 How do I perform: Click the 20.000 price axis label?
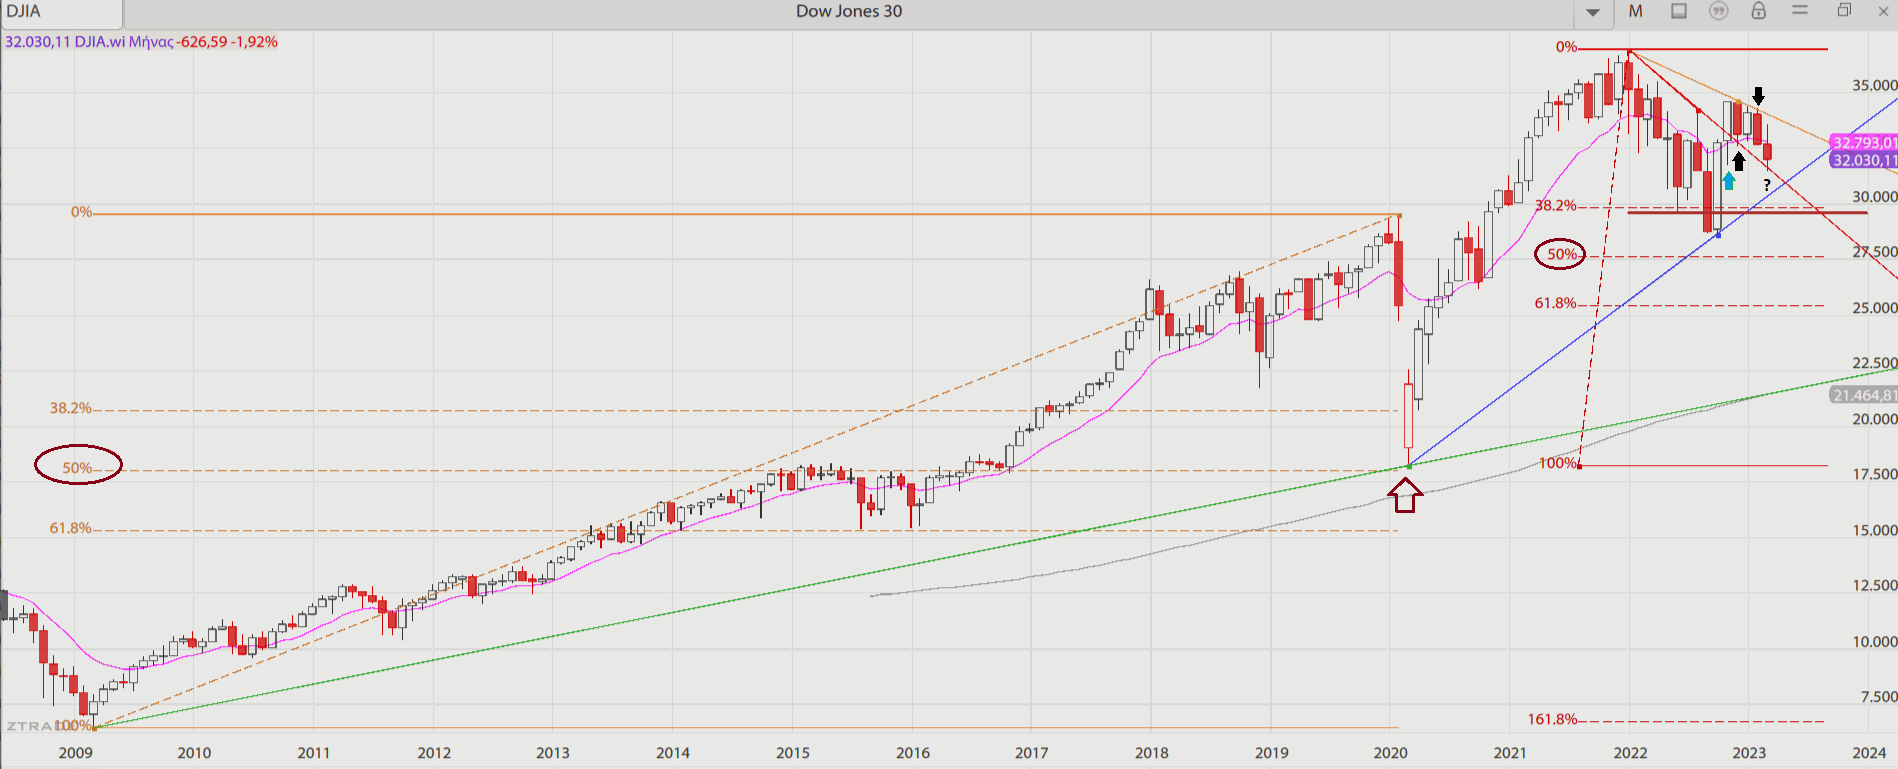point(1874,419)
